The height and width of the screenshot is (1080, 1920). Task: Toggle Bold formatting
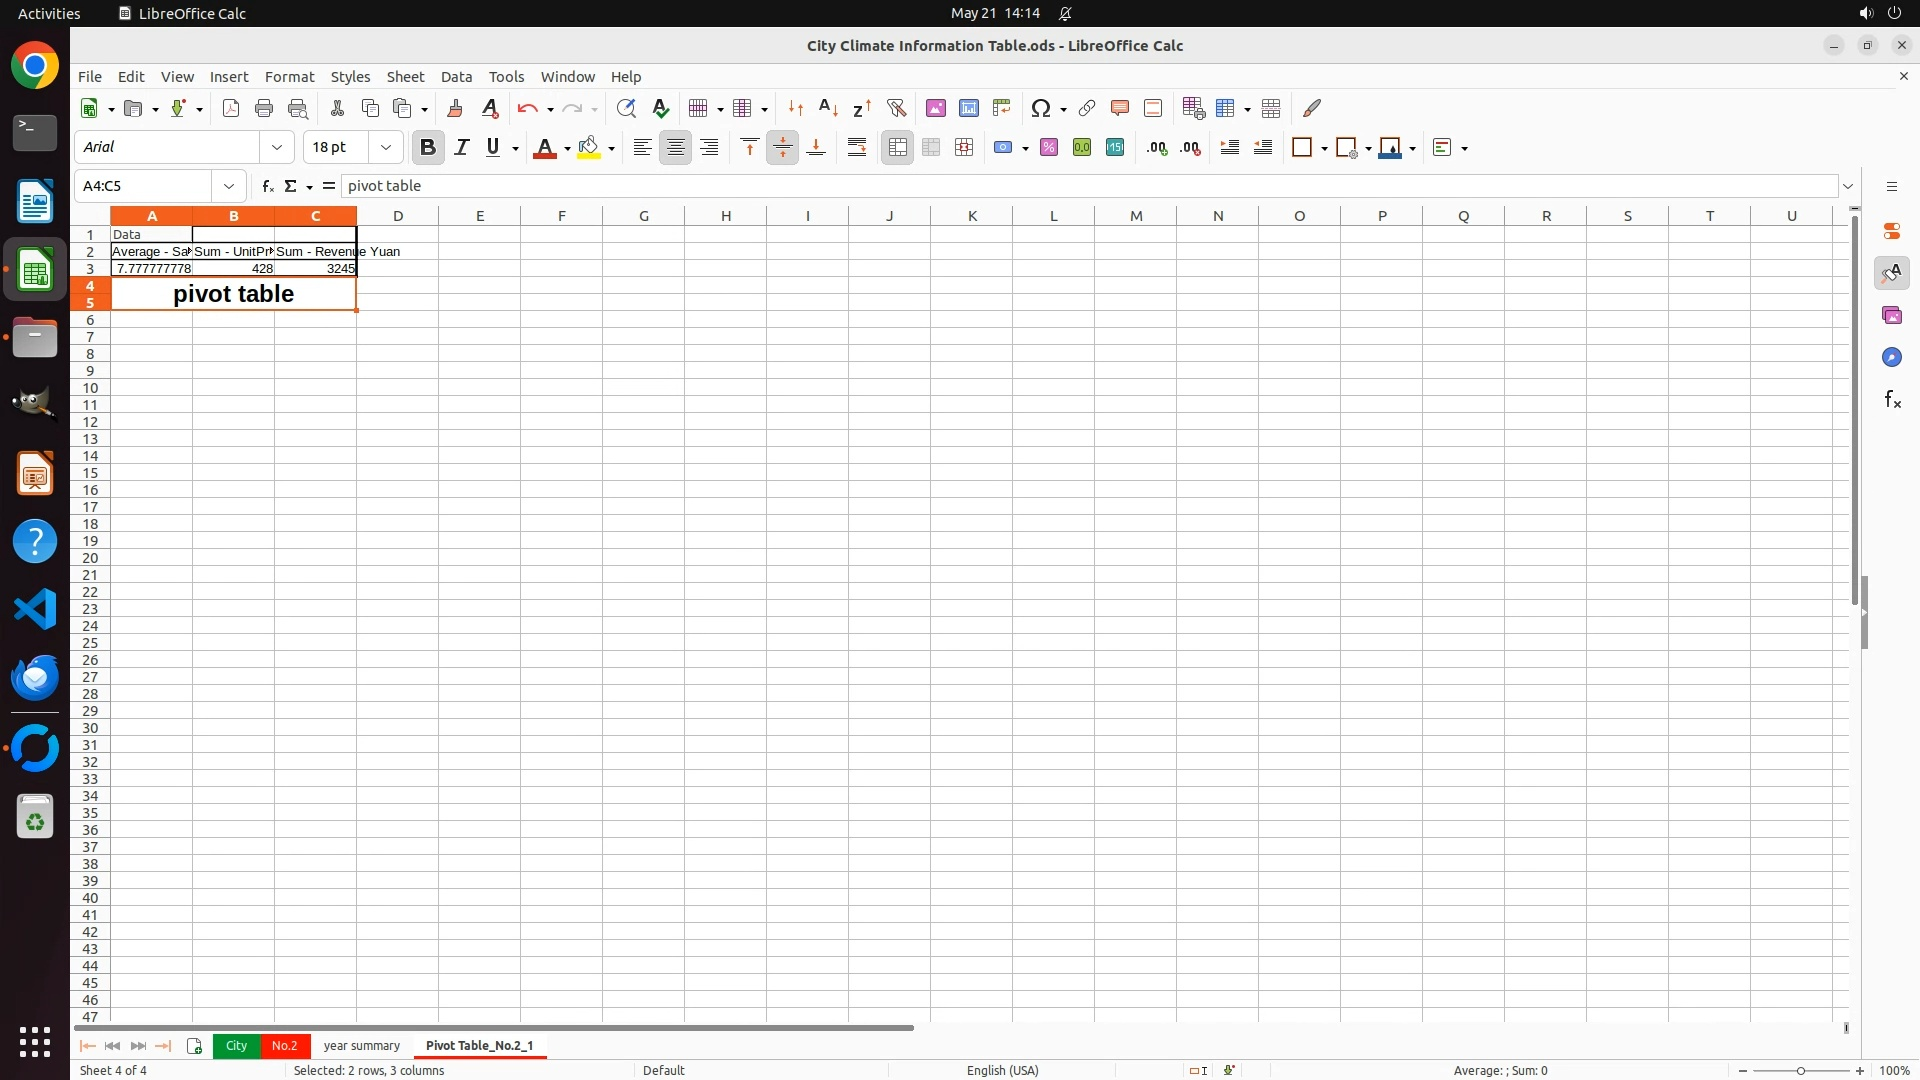point(428,148)
